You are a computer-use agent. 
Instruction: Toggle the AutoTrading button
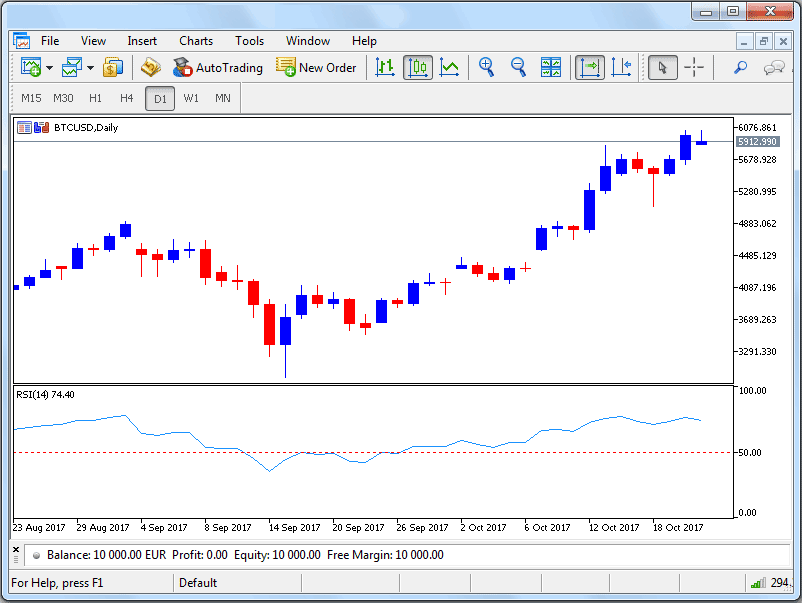coord(218,68)
